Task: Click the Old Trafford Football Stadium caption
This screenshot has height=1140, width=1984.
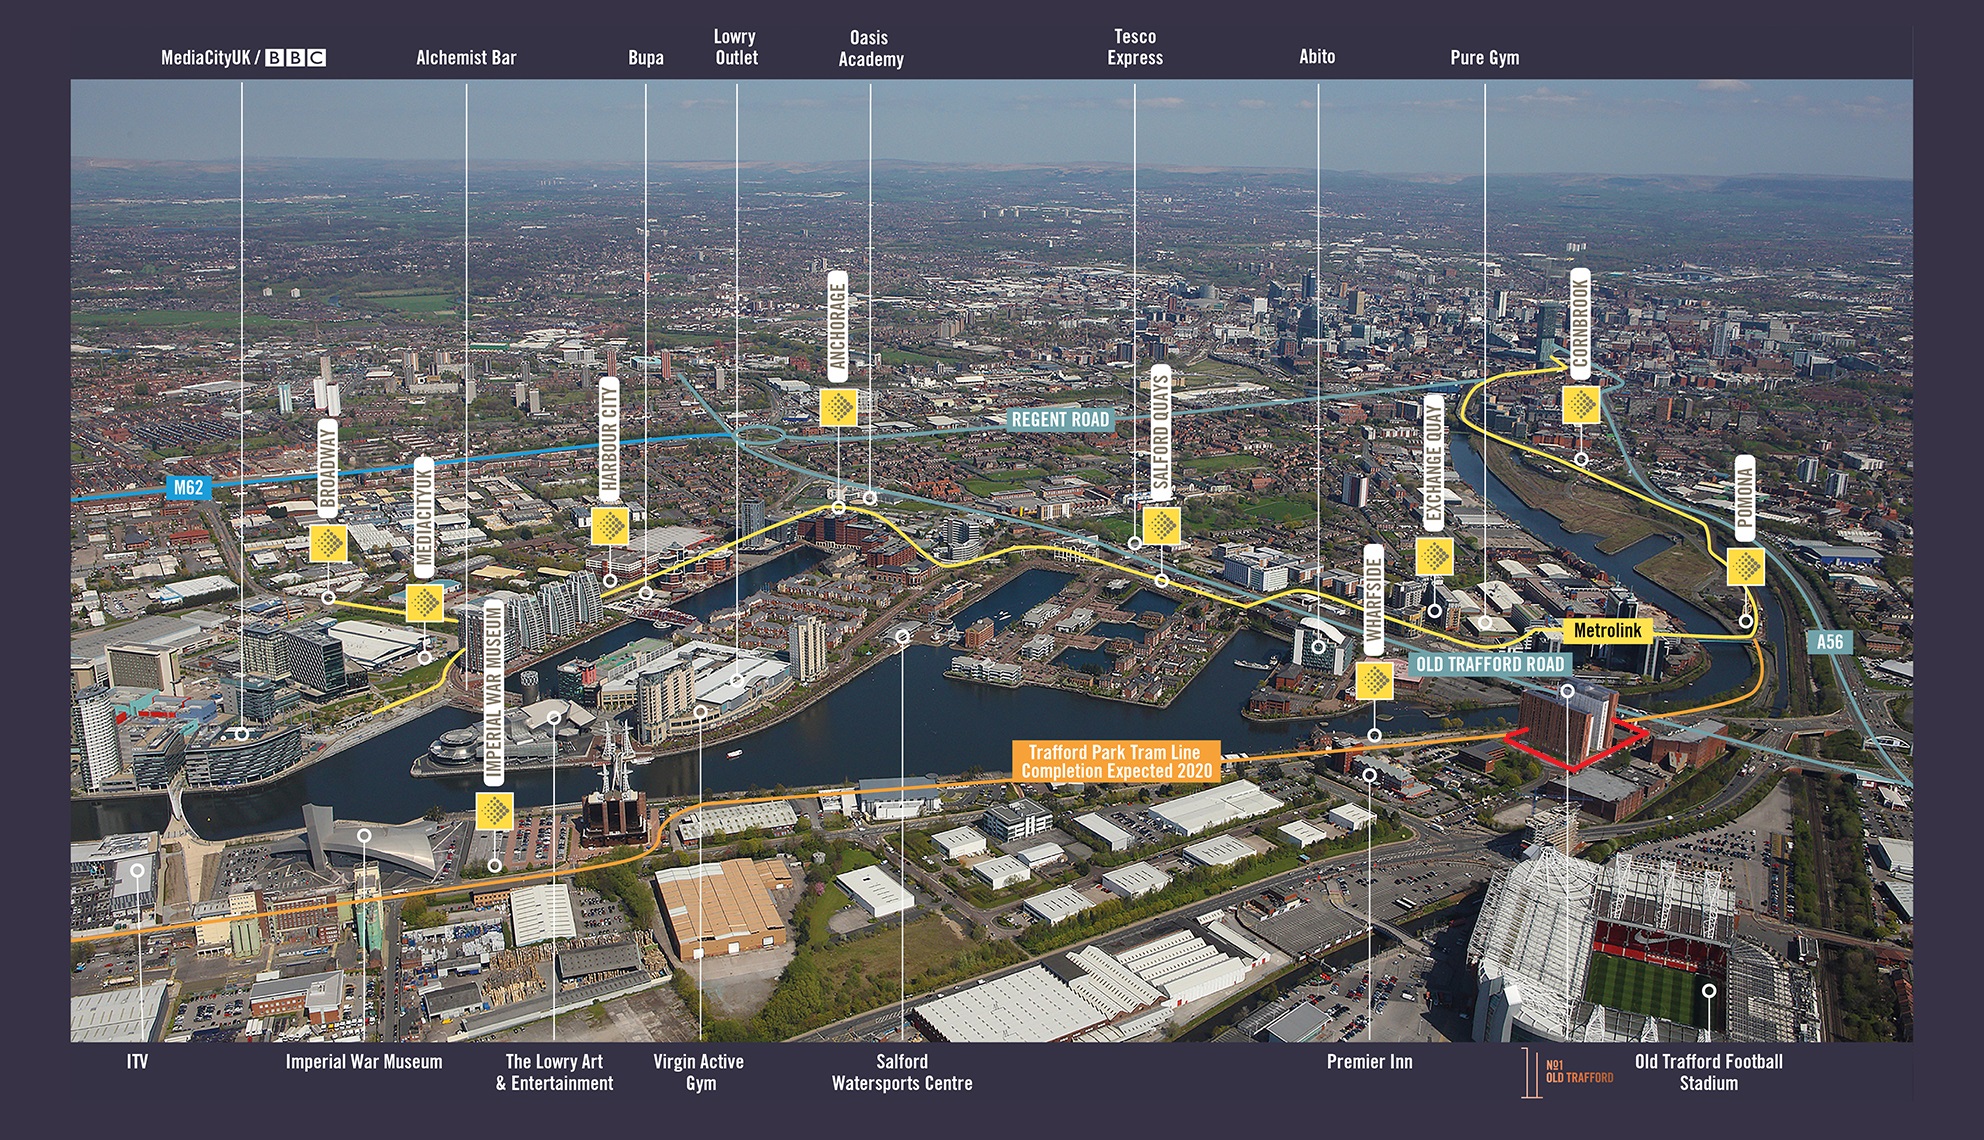Action: coord(1709,1072)
